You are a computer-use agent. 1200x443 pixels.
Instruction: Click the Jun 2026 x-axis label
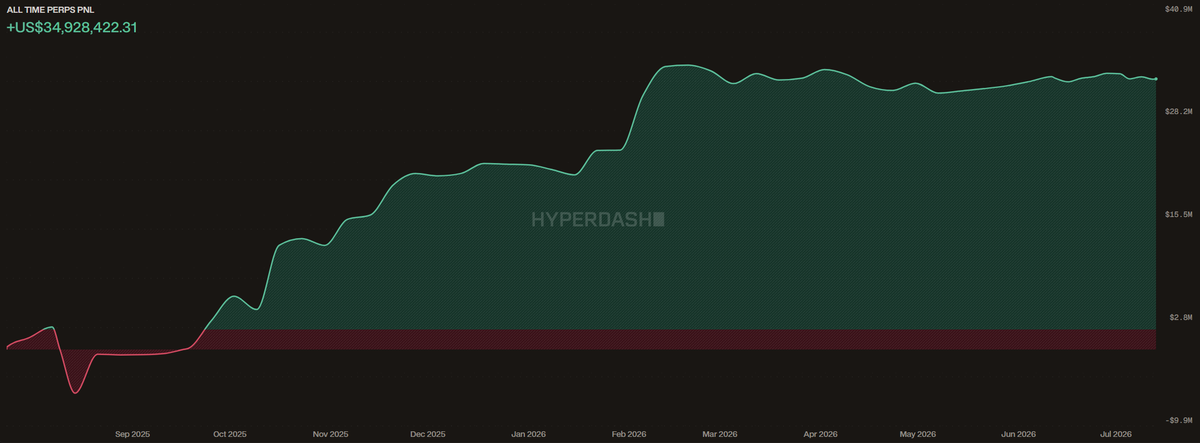(x=1019, y=434)
